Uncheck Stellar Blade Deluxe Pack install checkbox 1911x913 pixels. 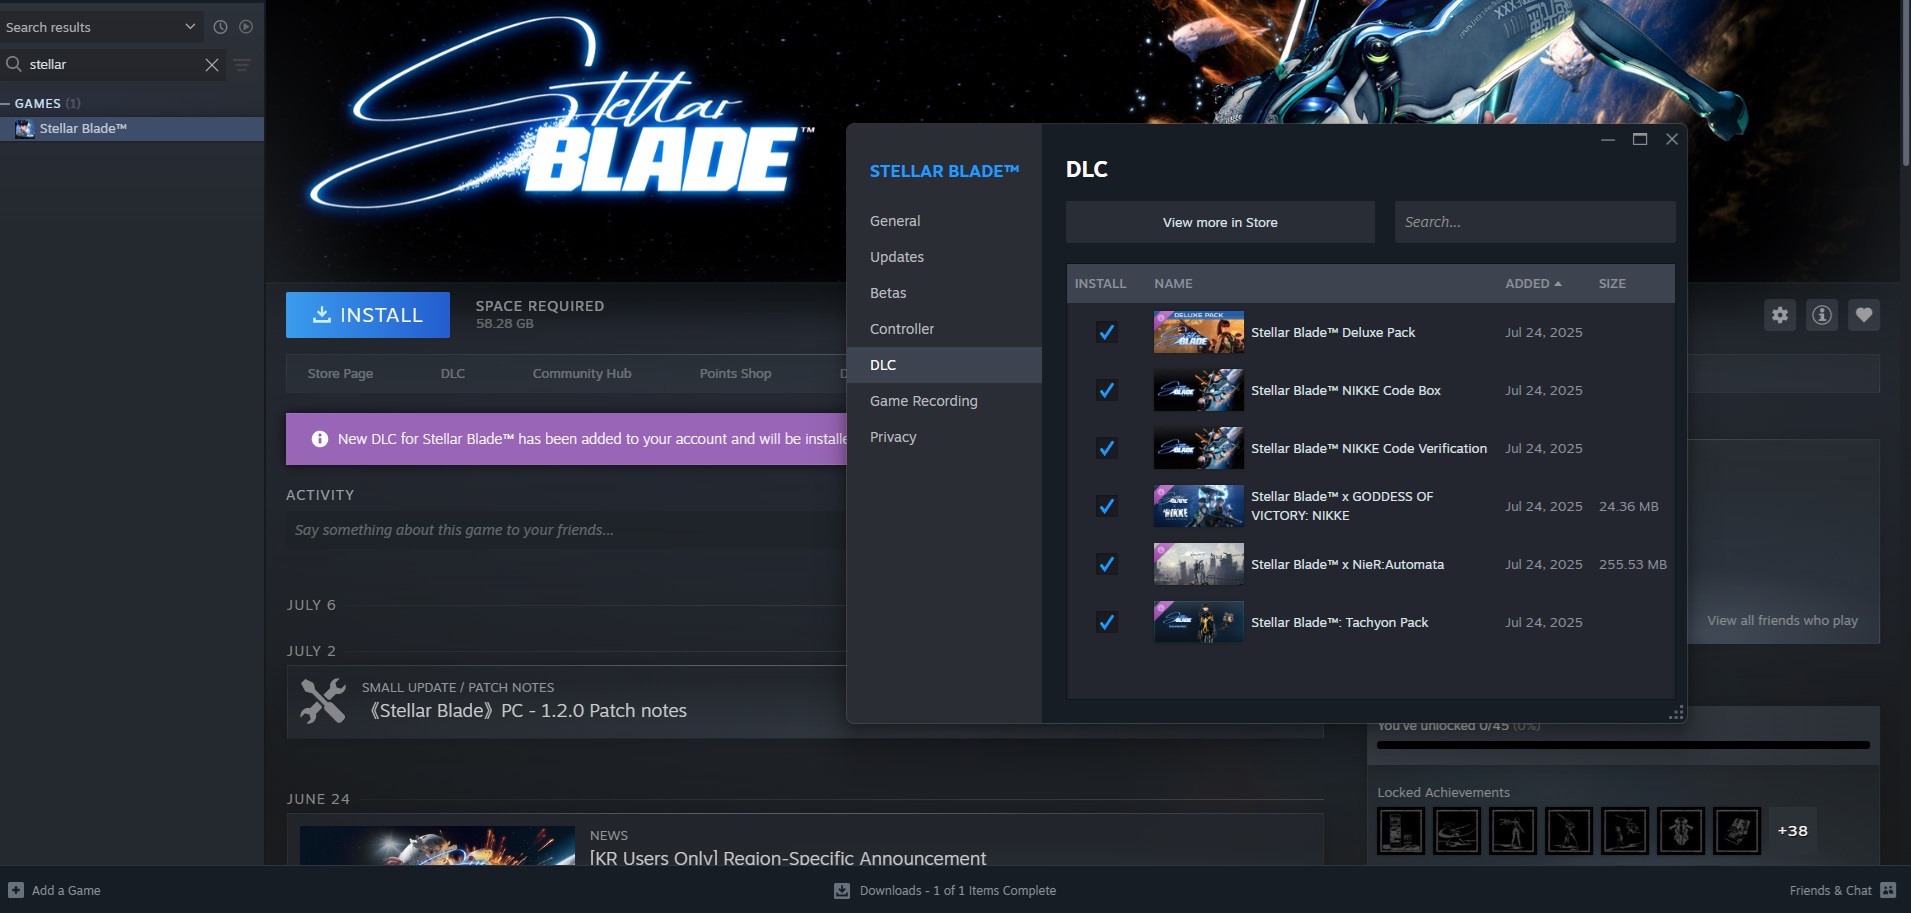click(1107, 332)
